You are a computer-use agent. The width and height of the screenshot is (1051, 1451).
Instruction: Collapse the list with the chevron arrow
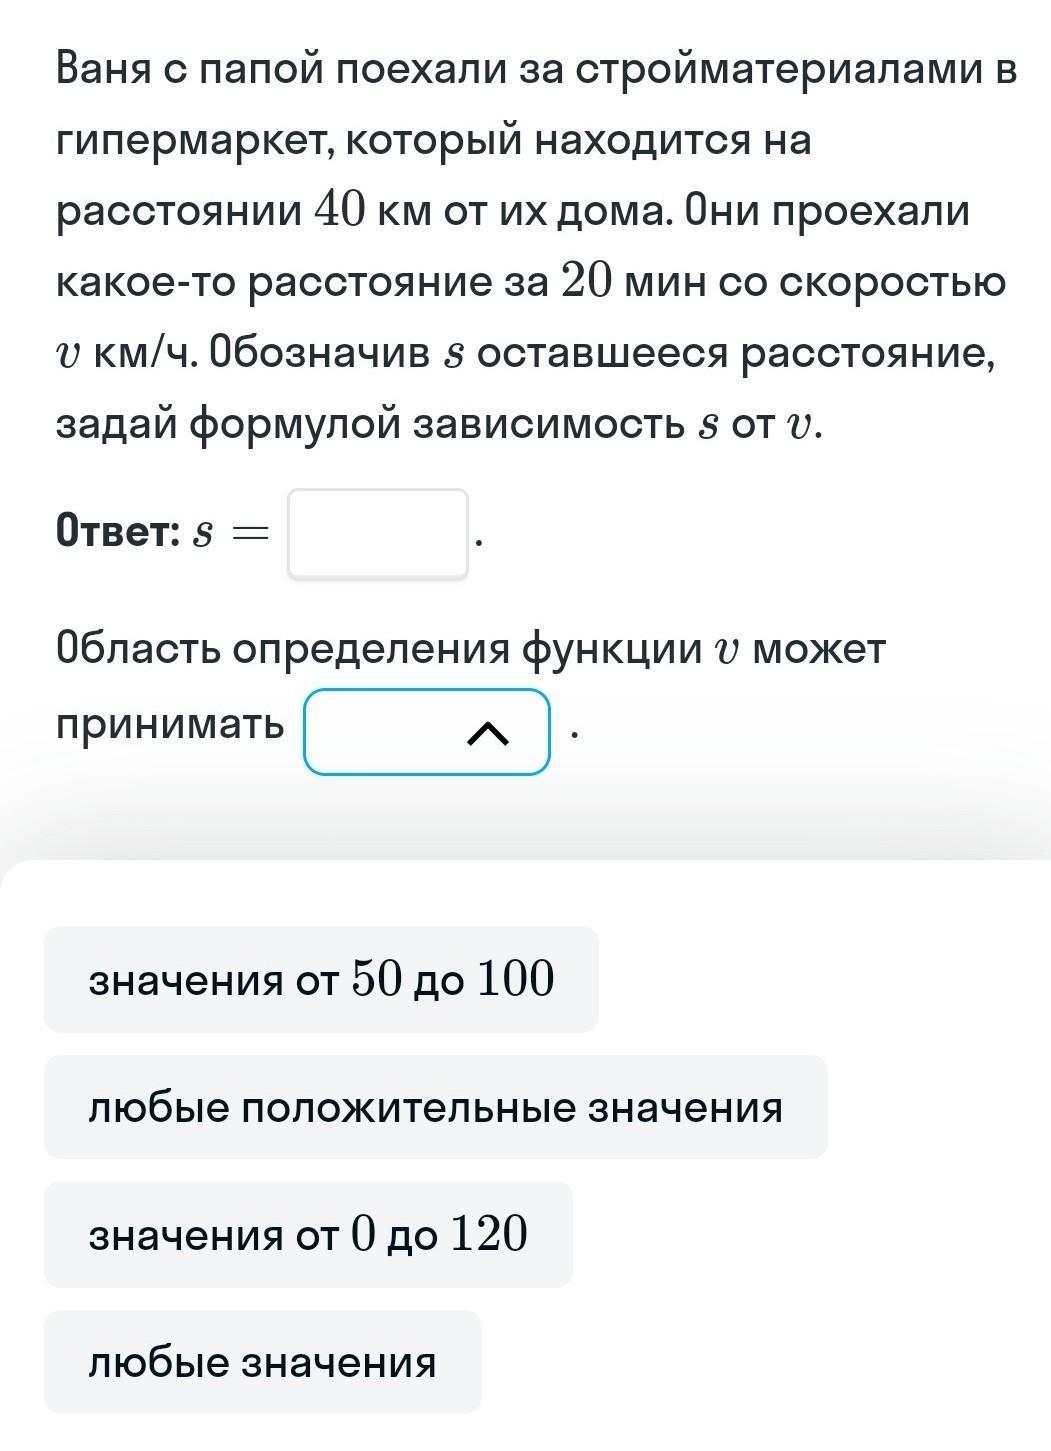[488, 734]
